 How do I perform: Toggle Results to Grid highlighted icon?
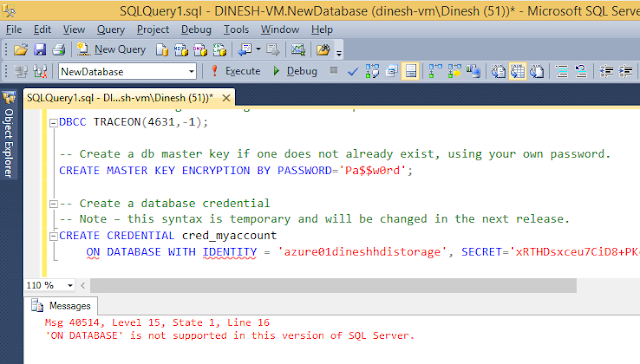point(518,72)
